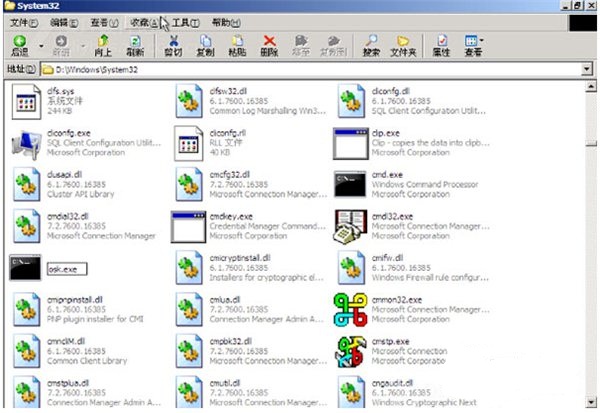Select the cmstp.exe file entry
The image size is (600, 413).
click(391, 351)
